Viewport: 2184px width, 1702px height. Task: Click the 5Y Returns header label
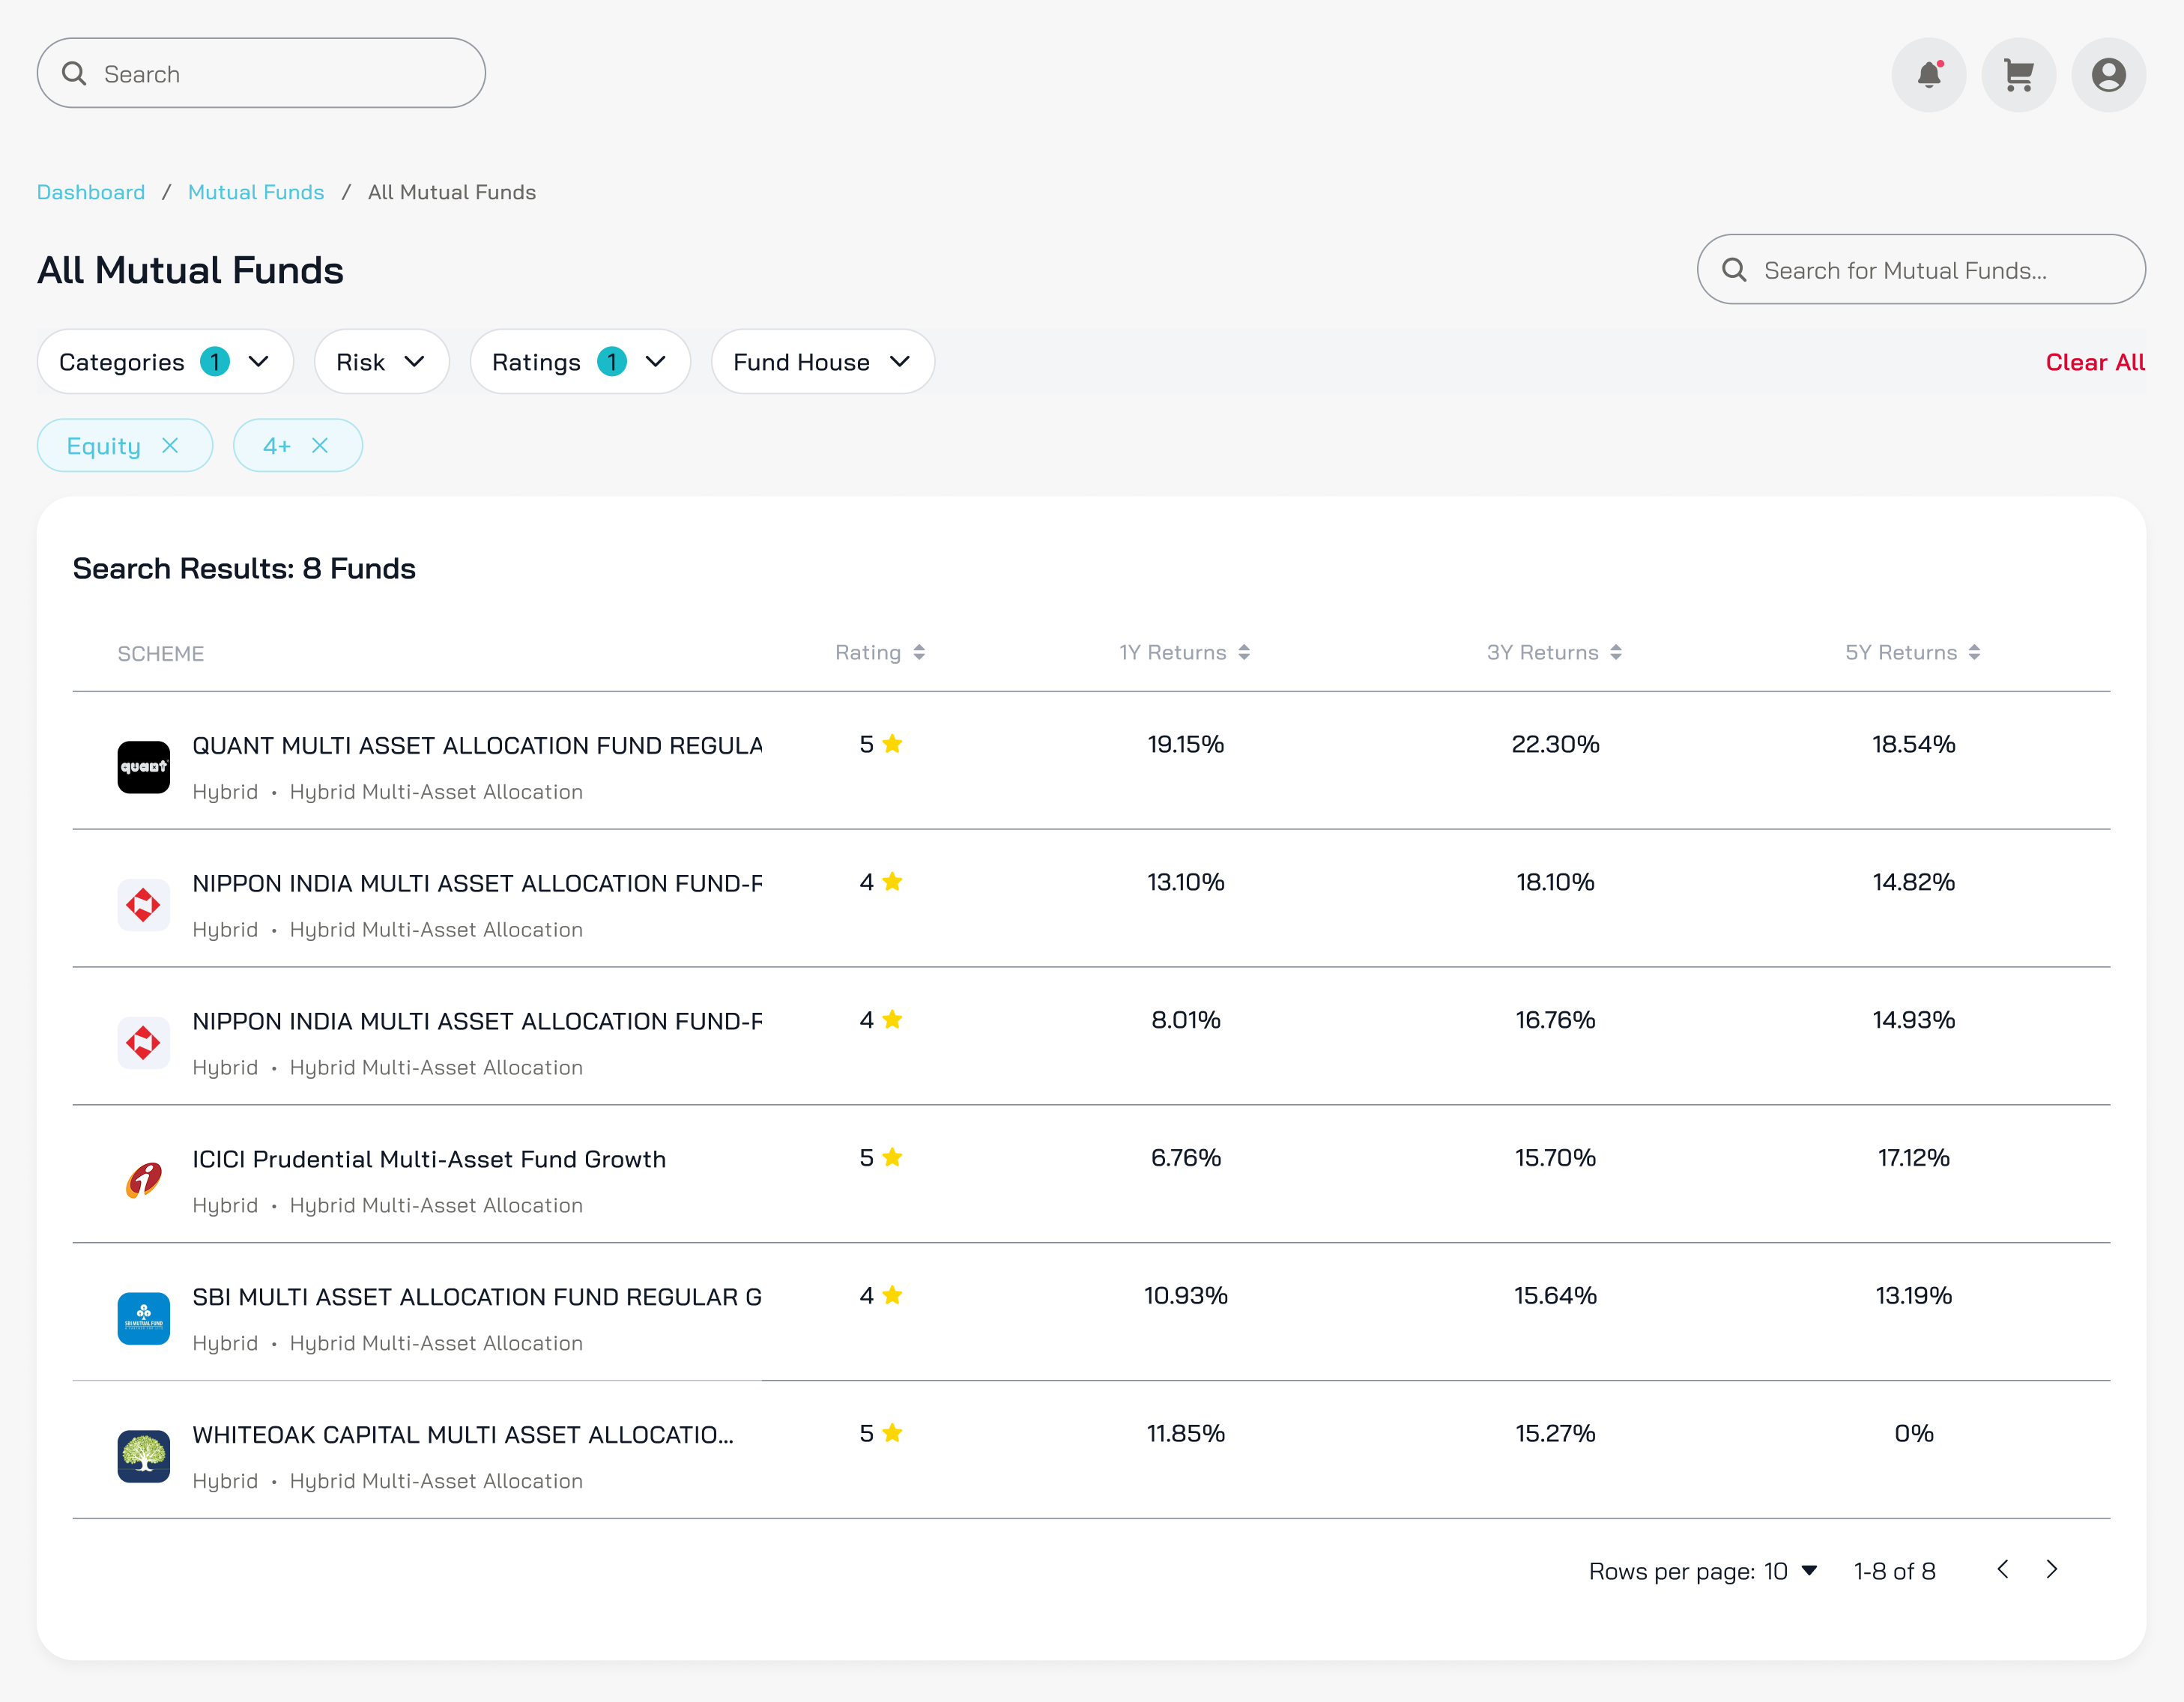pyautogui.click(x=1901, y=652)
